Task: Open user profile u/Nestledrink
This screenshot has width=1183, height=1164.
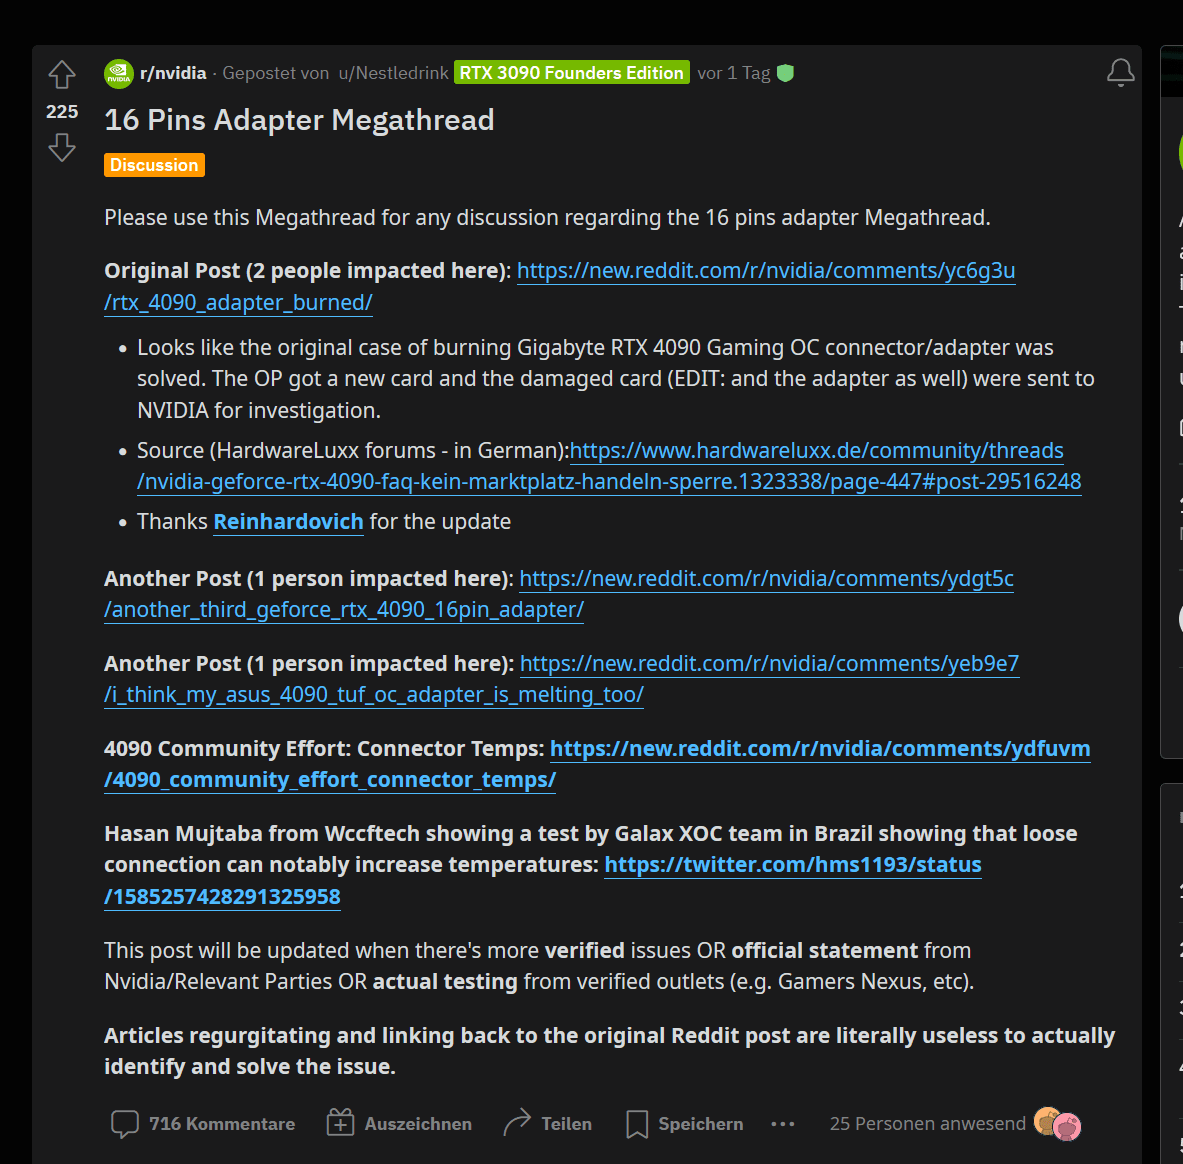Action: (x=394, y=73)
